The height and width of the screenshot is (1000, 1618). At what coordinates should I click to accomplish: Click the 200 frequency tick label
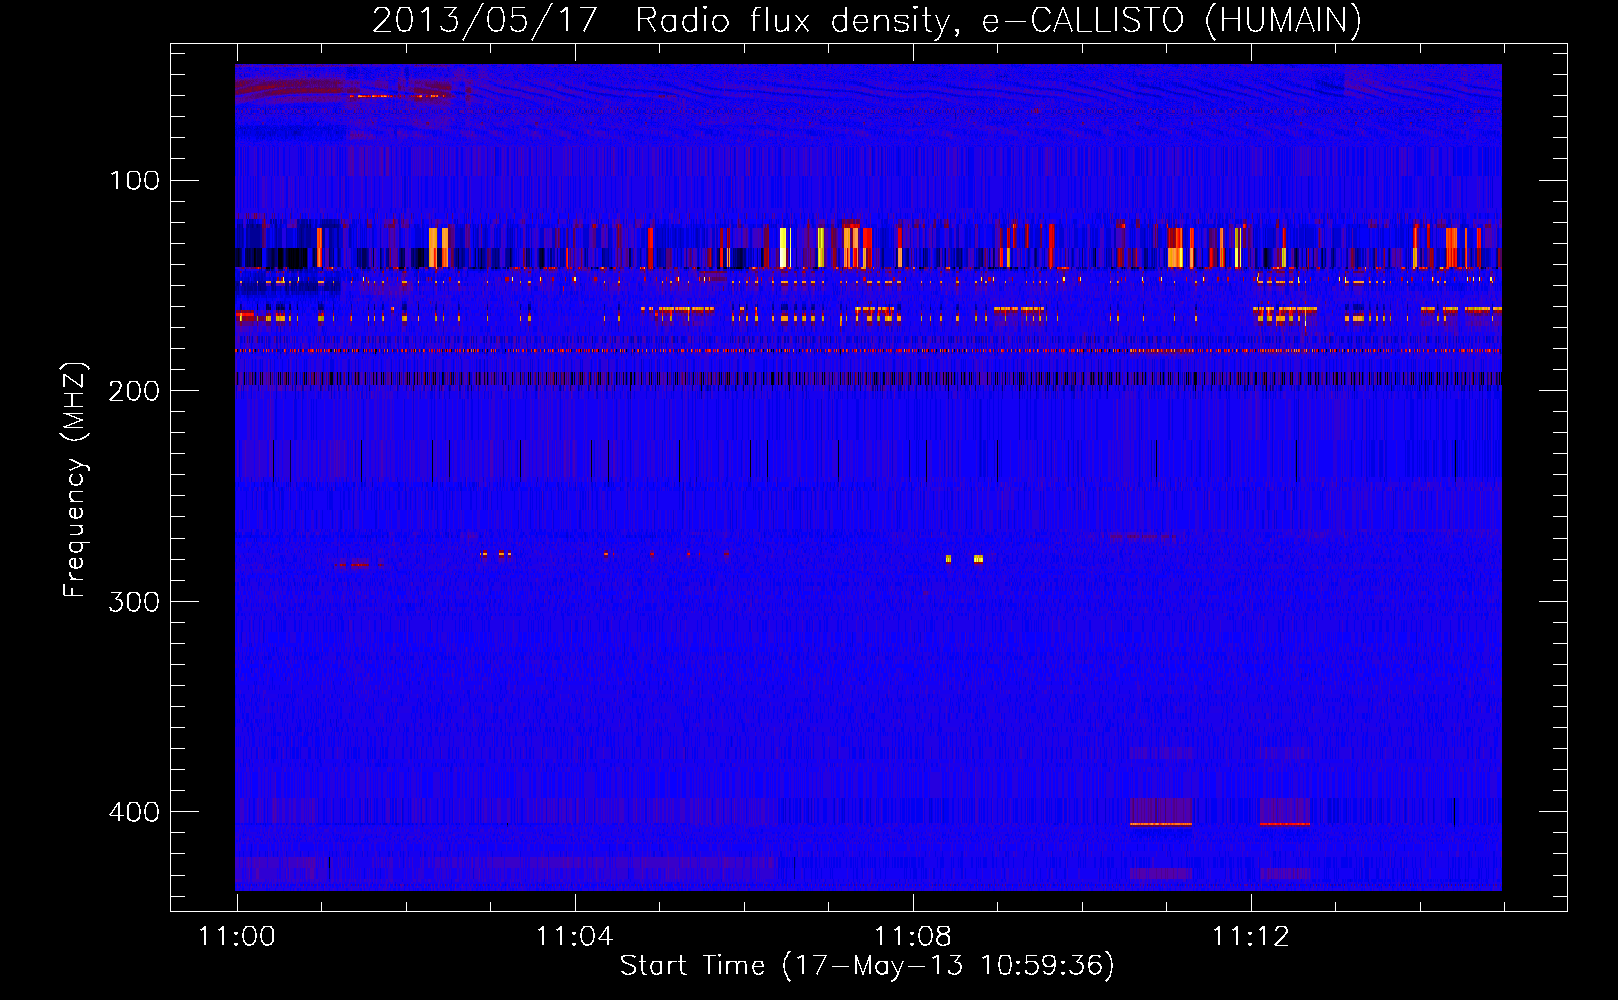(x=134, y=391)
